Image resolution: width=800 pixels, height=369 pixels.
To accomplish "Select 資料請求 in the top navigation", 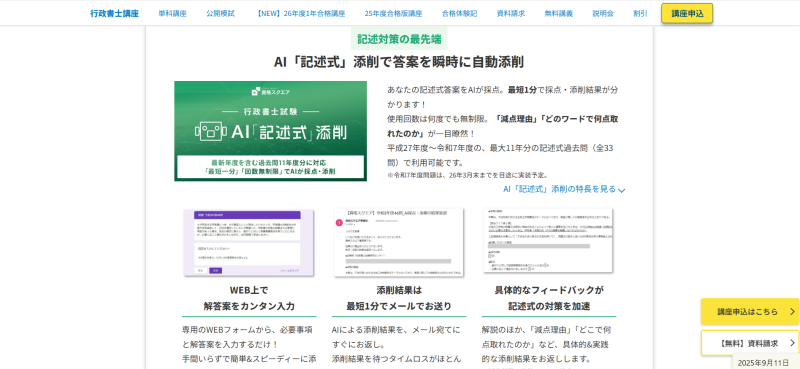I will point(511,14).
